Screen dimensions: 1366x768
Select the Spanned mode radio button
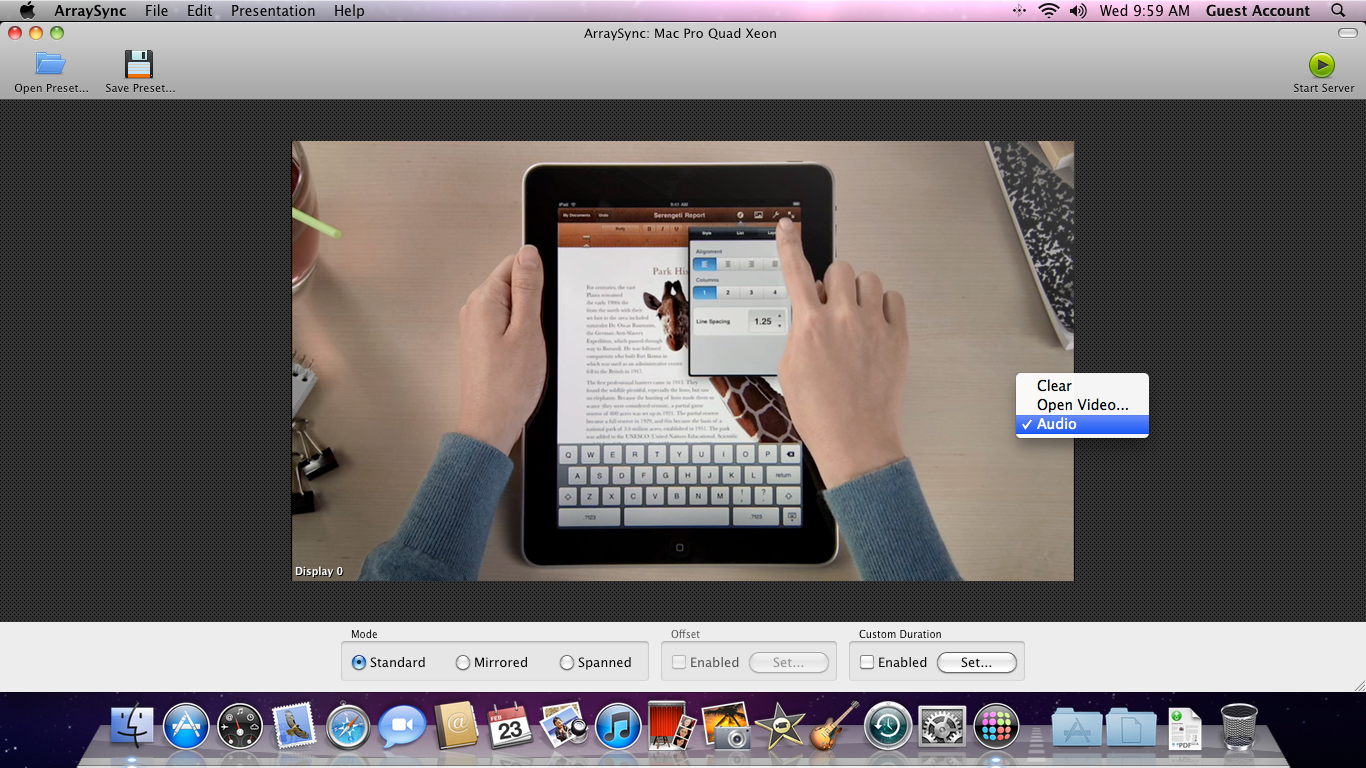tap(567, 662)
